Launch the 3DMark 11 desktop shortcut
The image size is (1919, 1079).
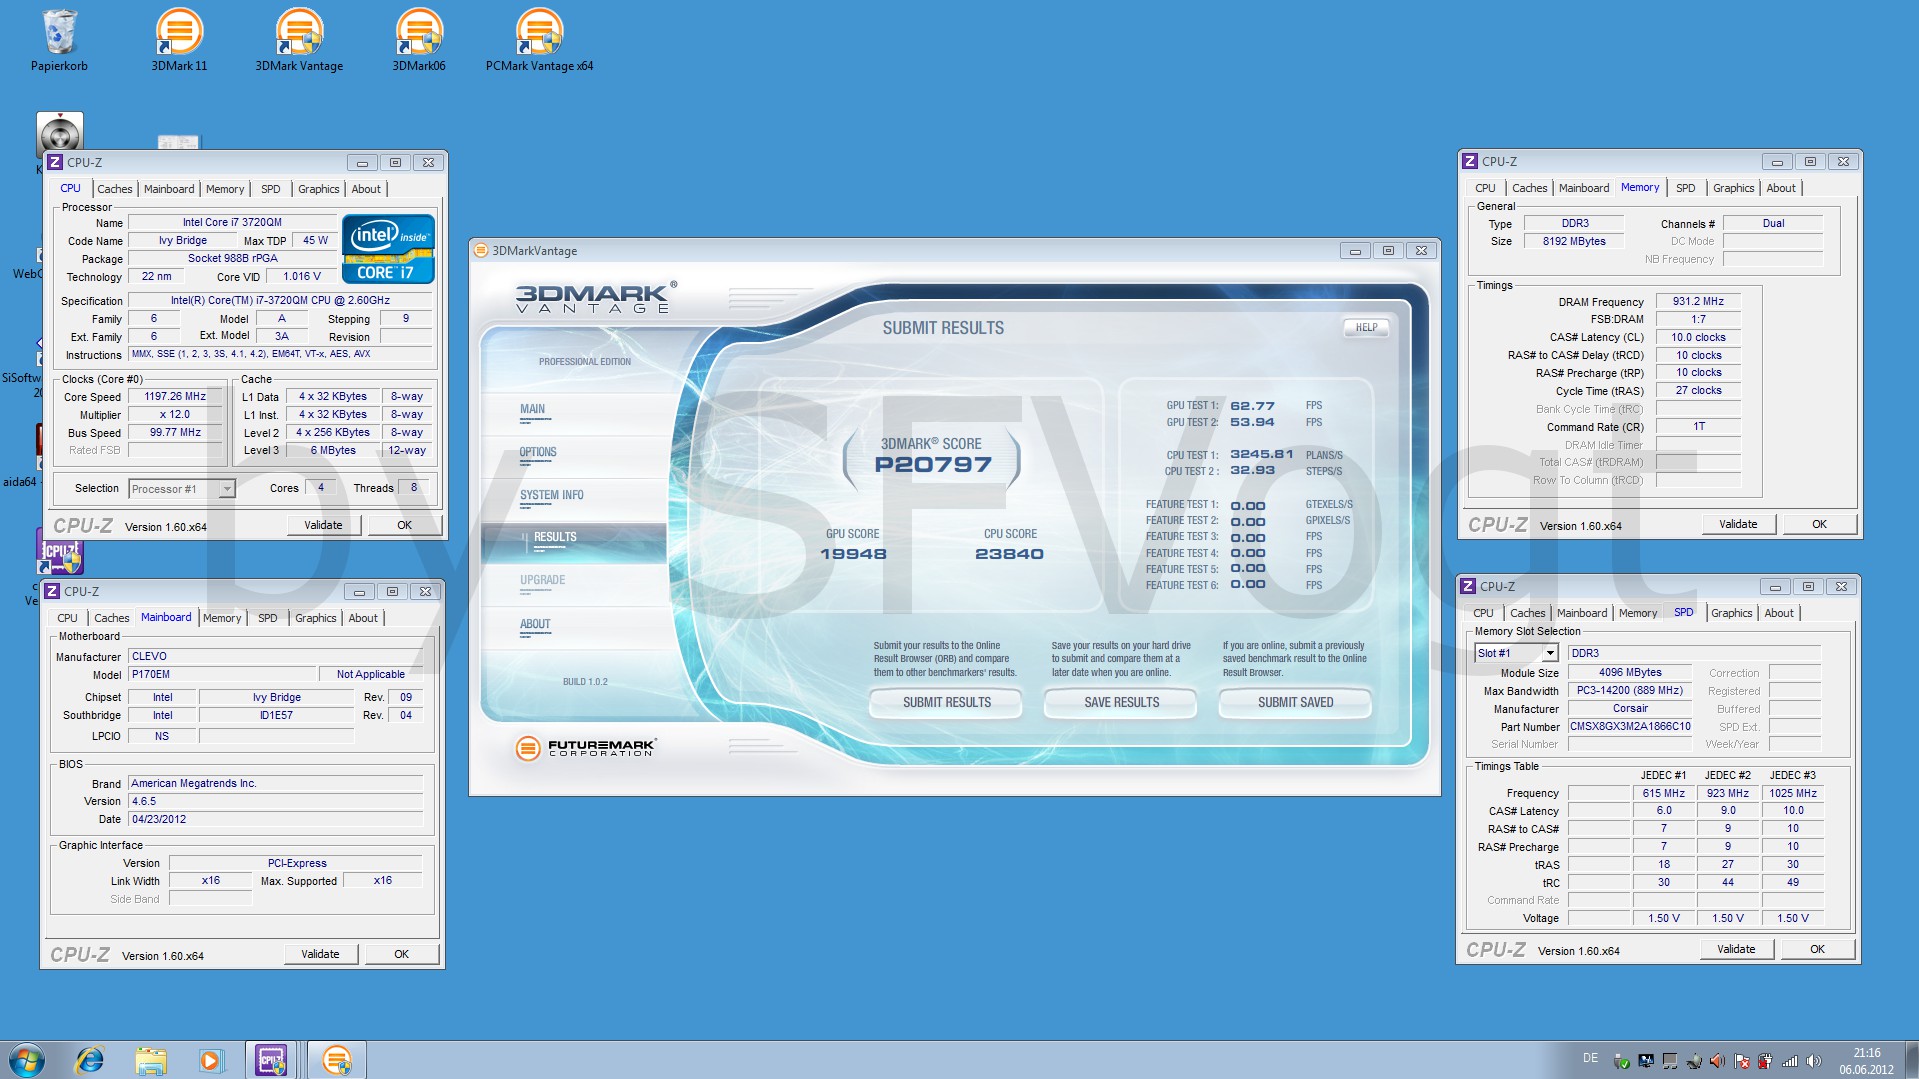[x=179, y=40]
